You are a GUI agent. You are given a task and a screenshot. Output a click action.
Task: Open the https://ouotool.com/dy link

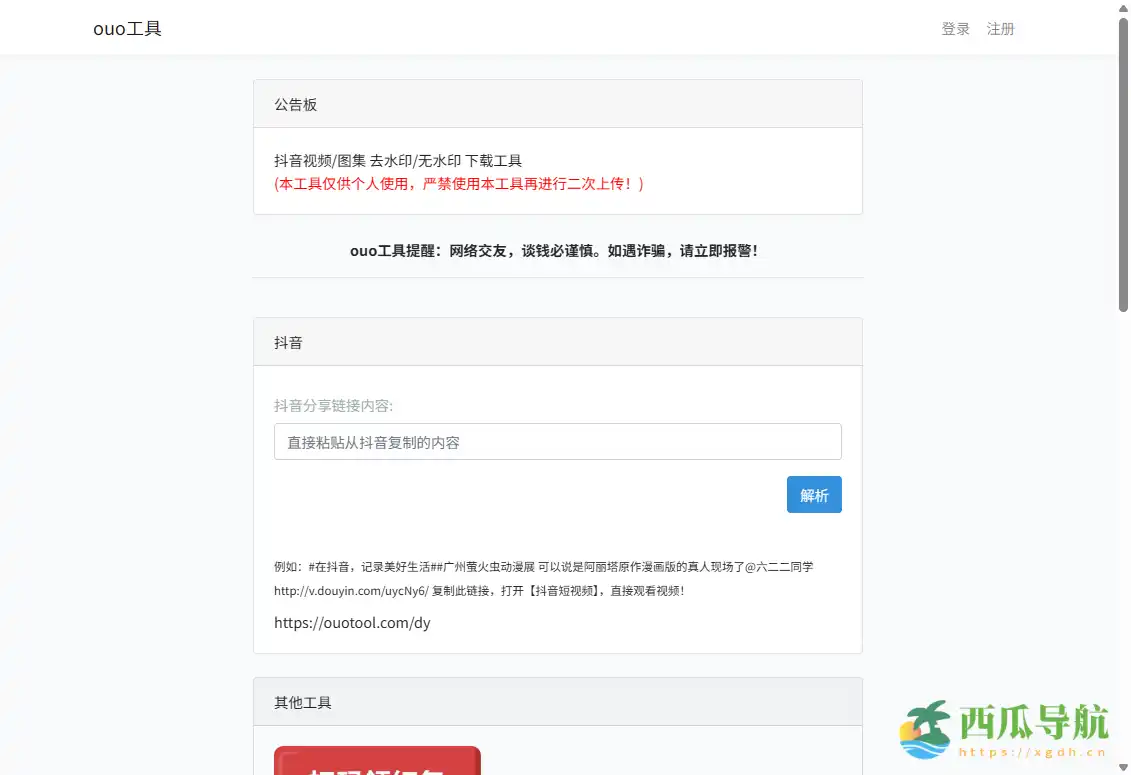point(352,622)
